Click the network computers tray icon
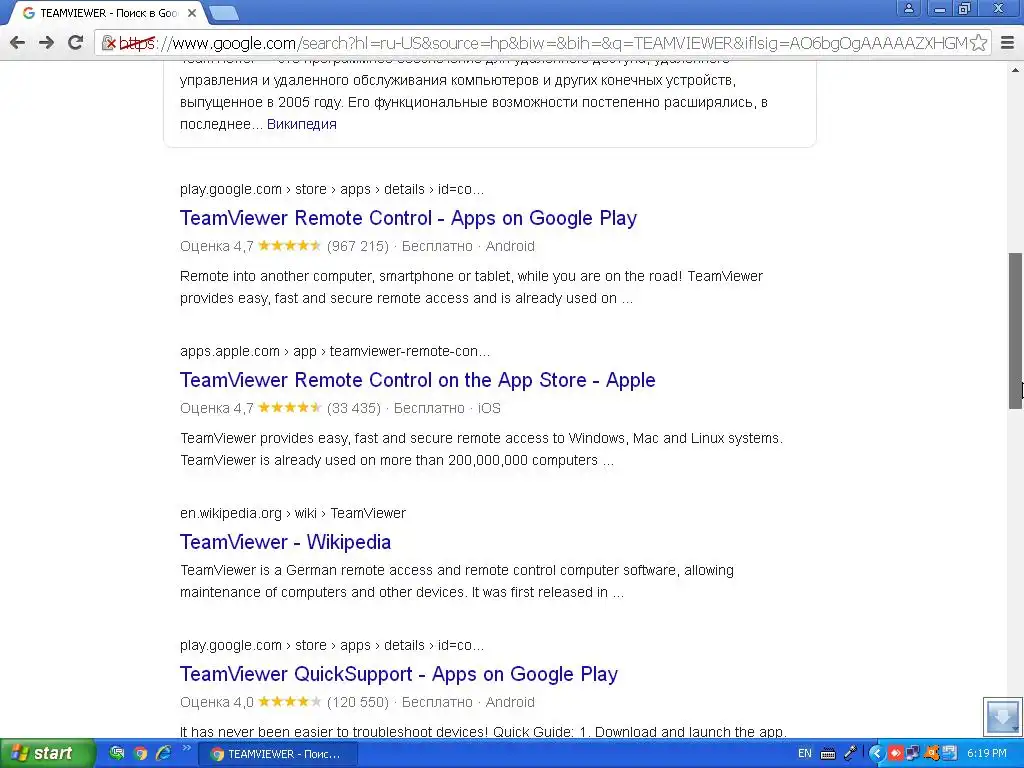Screen dimensions: 1024x768 pos(912,754)
